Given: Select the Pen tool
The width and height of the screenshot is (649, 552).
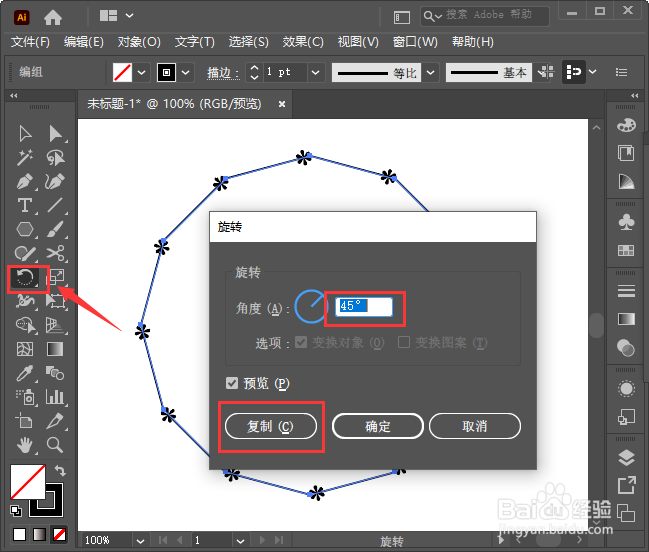Looking at the screenshot, I should [25, 182].
